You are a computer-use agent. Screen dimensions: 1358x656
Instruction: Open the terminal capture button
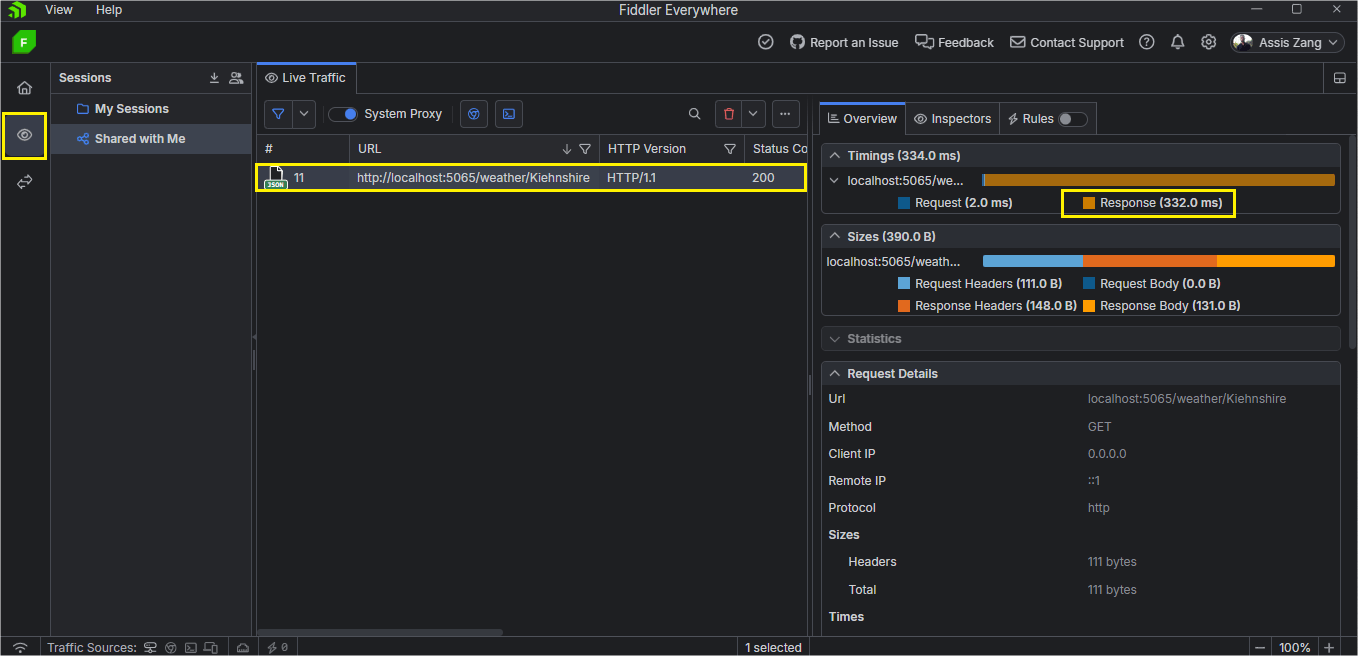tap(509, 114)
